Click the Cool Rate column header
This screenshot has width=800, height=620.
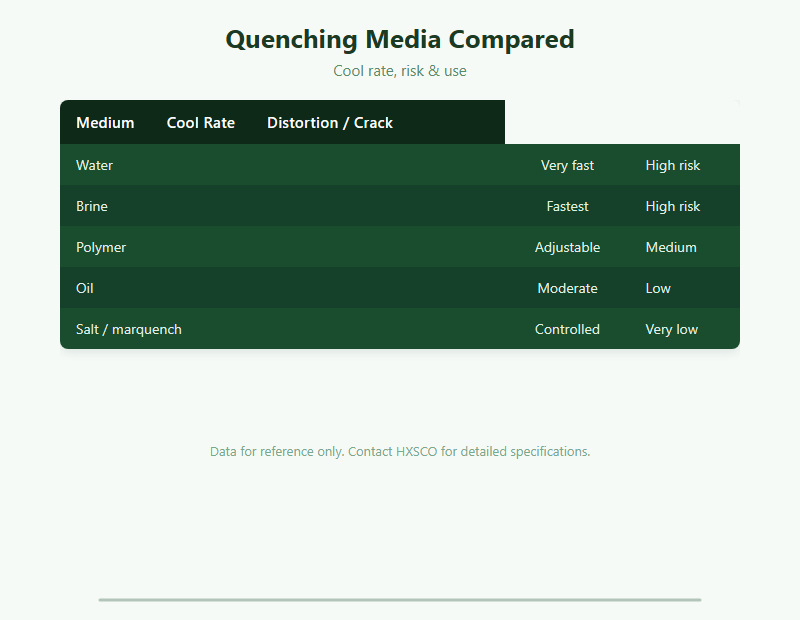tap(201, 122)
